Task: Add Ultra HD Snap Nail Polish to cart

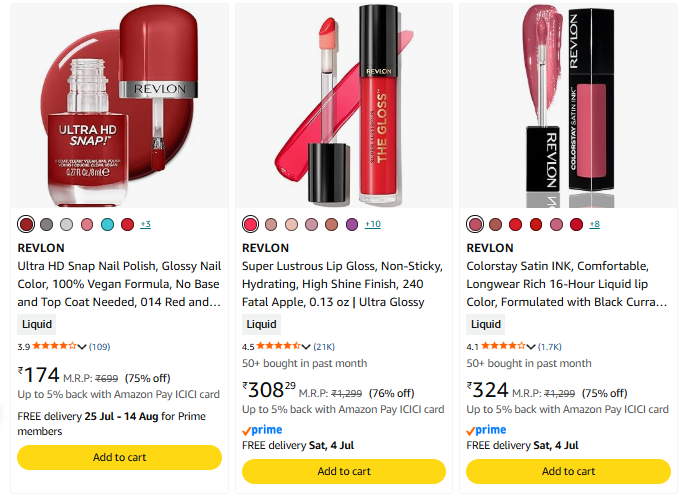Action: pyautogui.click(x=119, y=457)
